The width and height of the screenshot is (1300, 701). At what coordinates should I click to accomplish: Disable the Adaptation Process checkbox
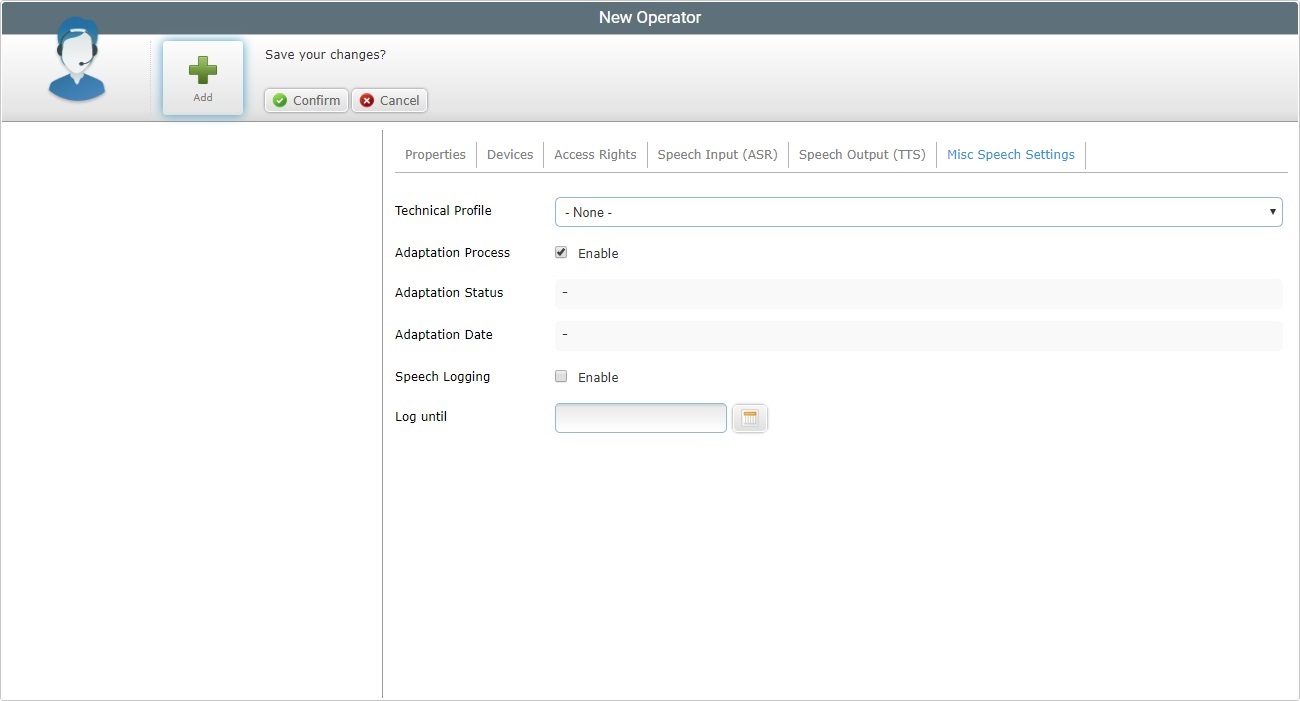pos(561,253)
